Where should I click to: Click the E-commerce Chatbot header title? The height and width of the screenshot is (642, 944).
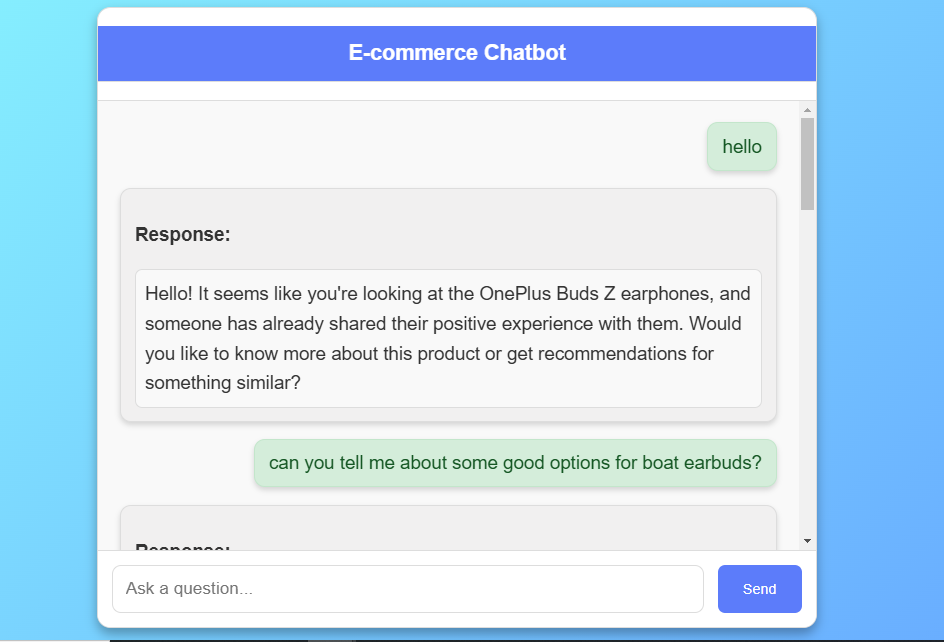(457, 53)
